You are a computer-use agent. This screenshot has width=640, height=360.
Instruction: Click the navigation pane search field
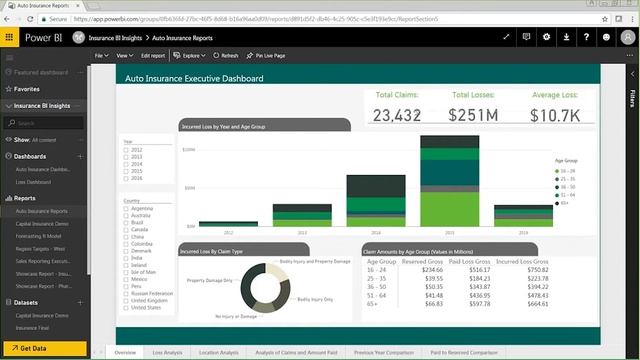(44, 123)
